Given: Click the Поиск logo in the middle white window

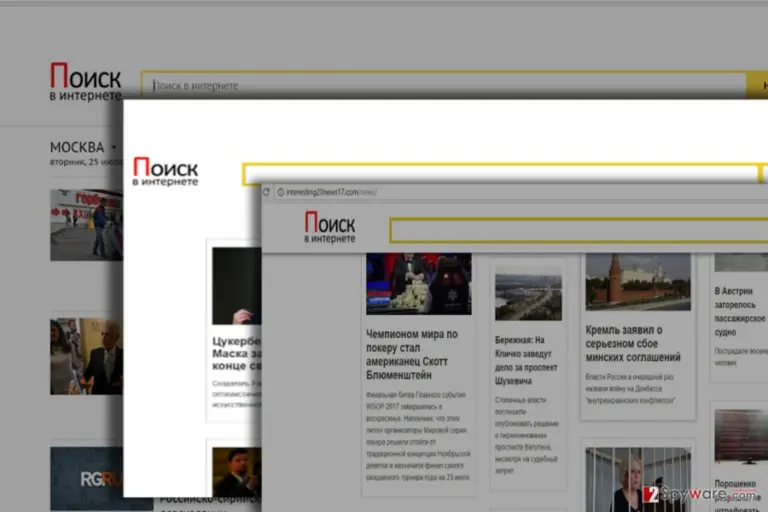Looking at the screenshot, I should (x=166, y=171).
